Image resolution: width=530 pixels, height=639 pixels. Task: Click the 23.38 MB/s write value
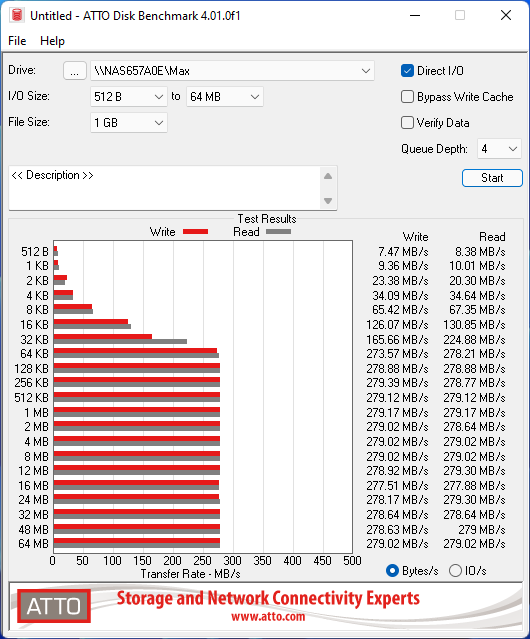400,281
